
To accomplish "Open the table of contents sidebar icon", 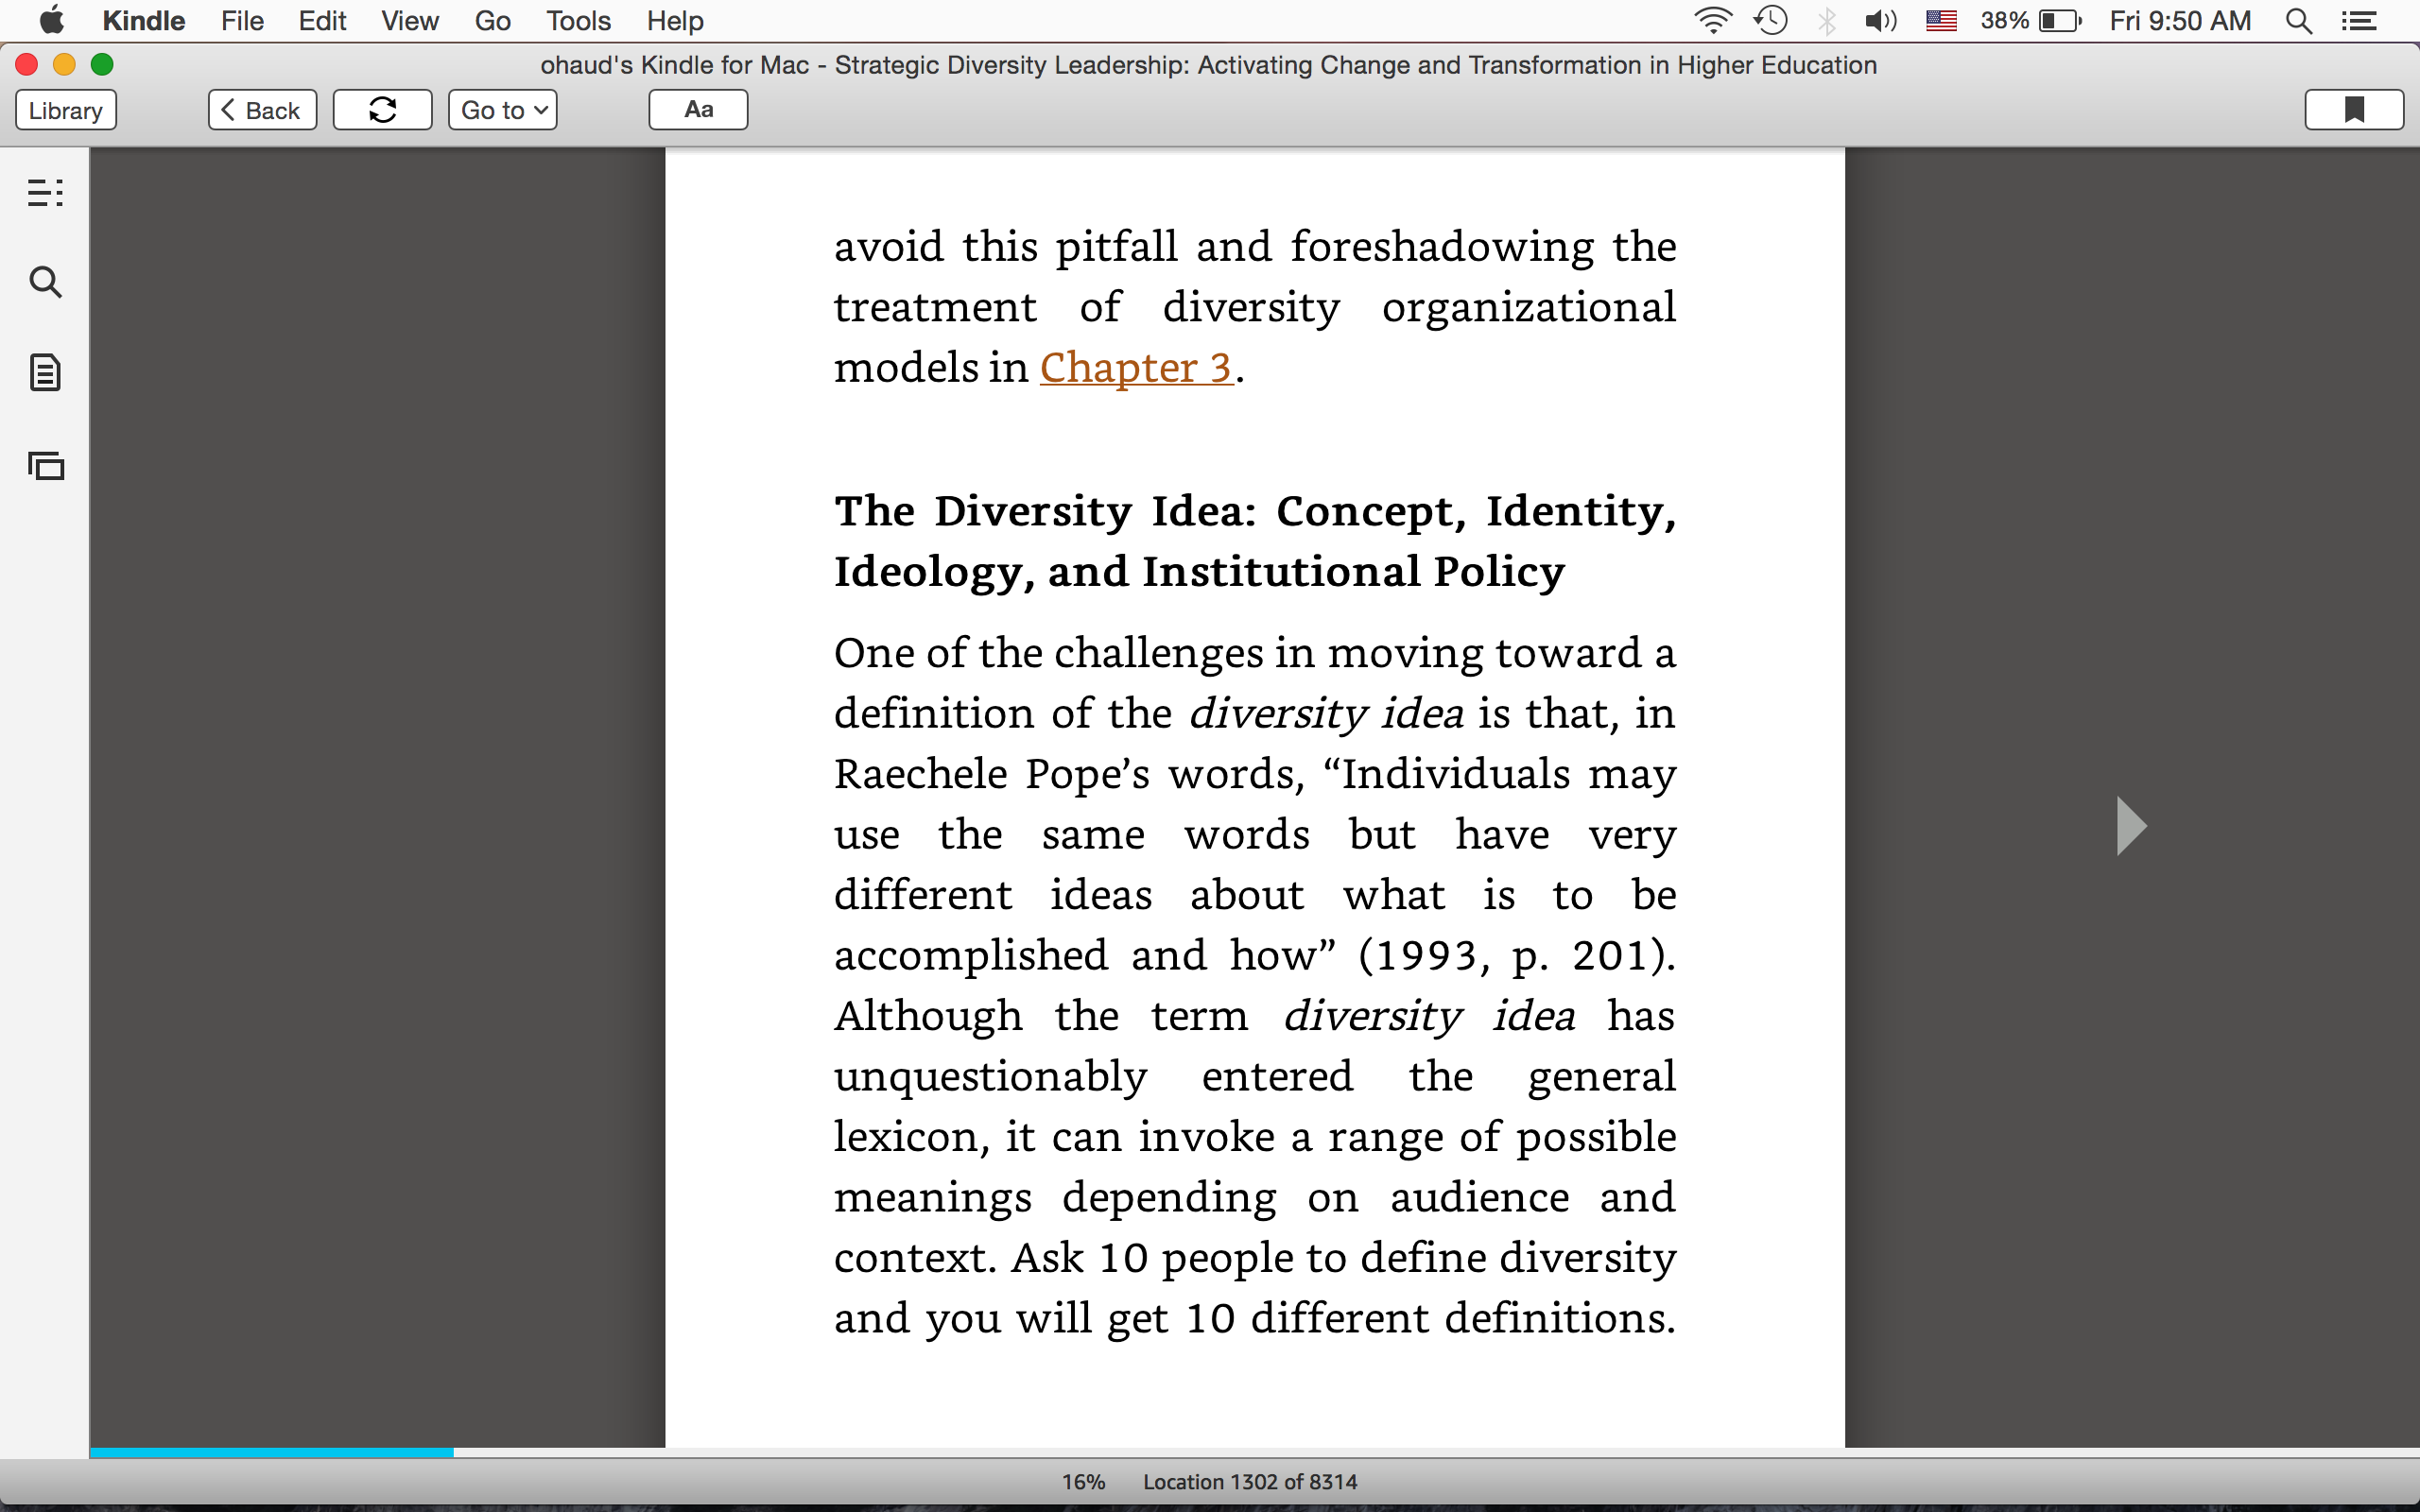I will [x=45, y=192].
